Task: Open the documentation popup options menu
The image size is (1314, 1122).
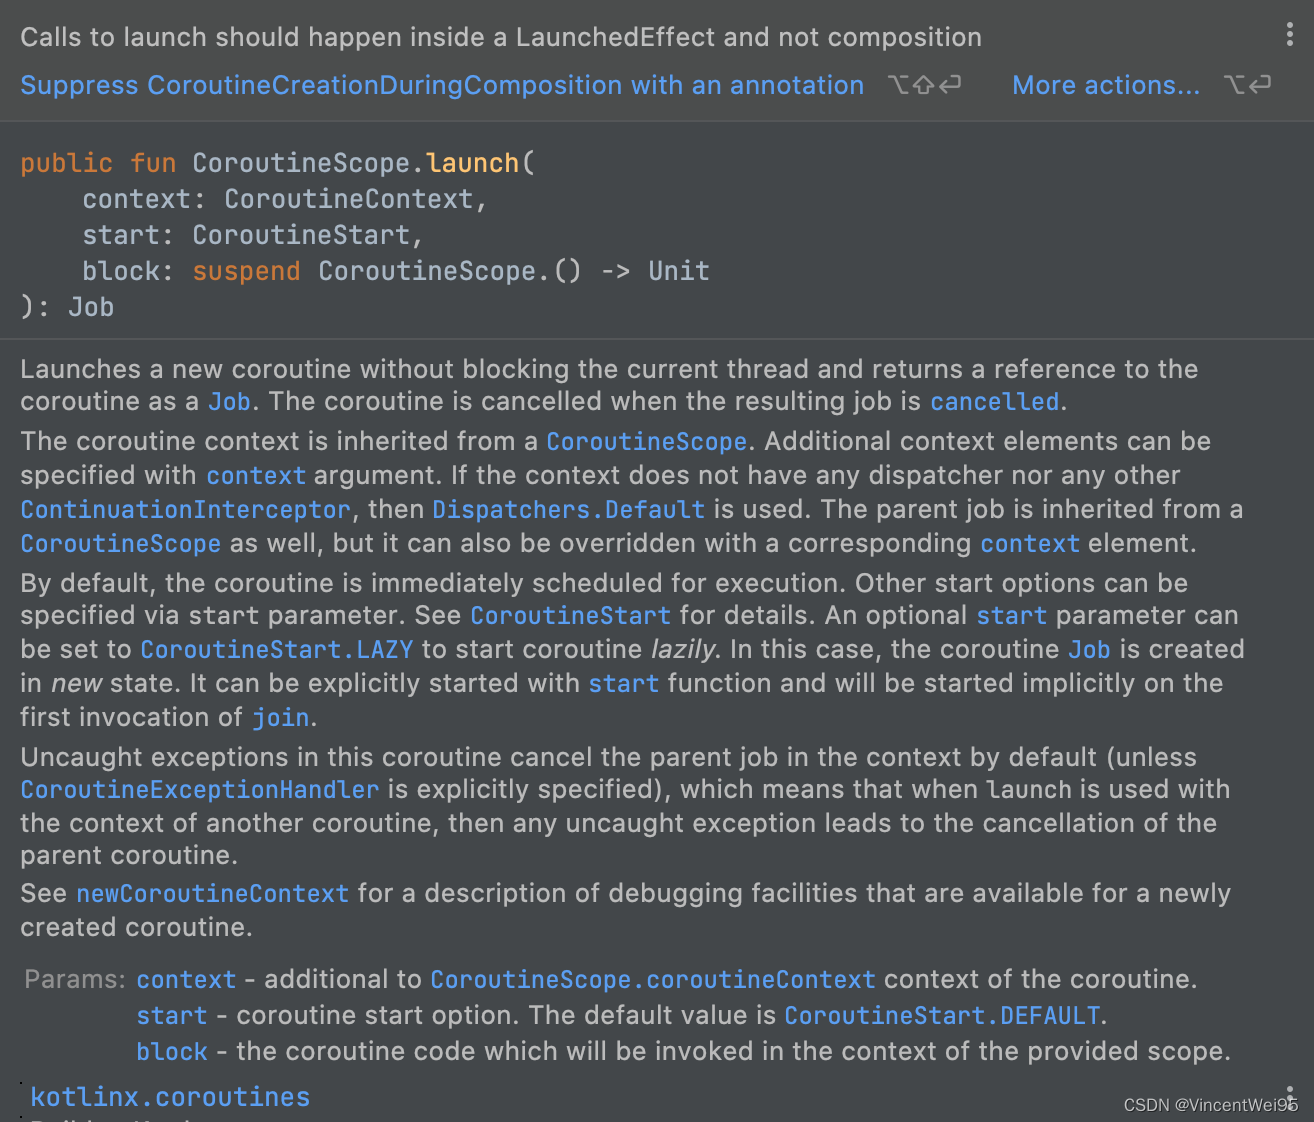Action: [x=1291, y=34]
